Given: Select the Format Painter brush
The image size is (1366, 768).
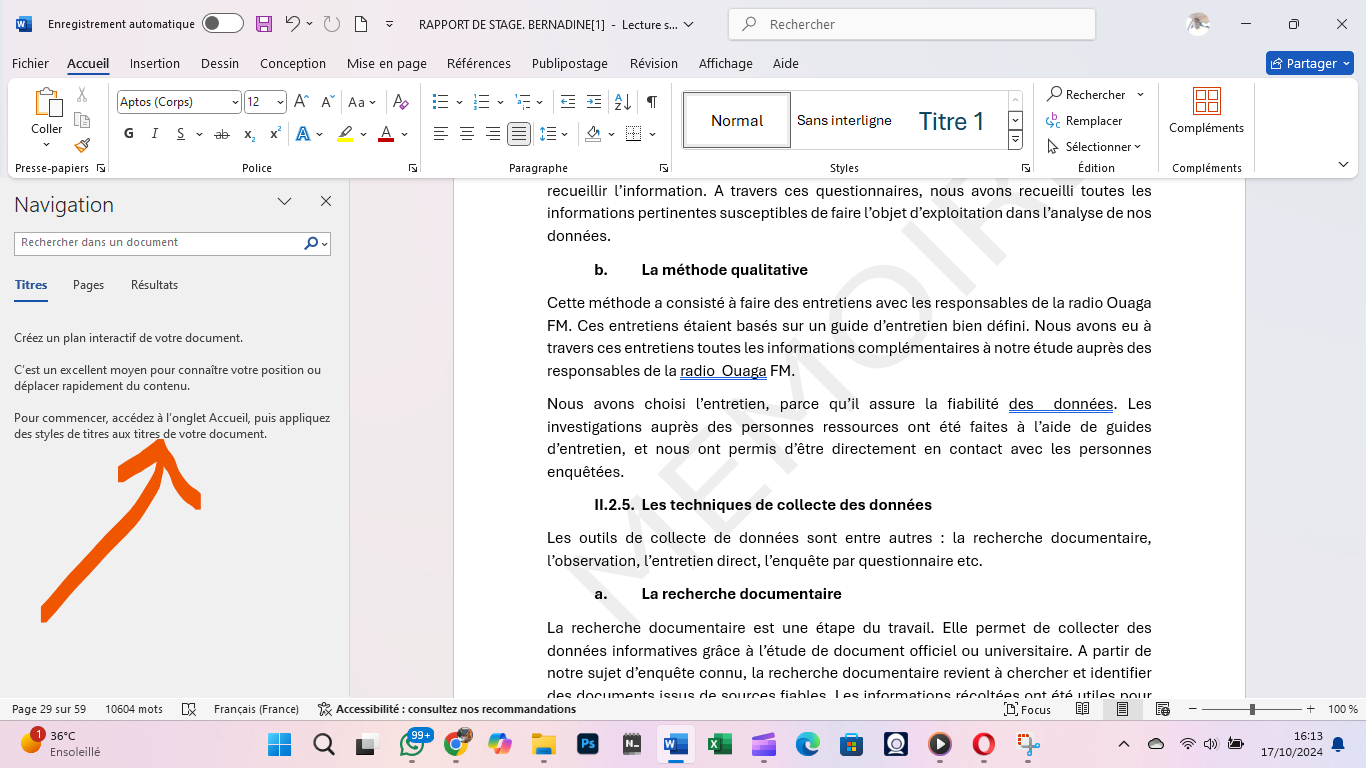Looking at the screenshot, I should [x=82, y=145].
